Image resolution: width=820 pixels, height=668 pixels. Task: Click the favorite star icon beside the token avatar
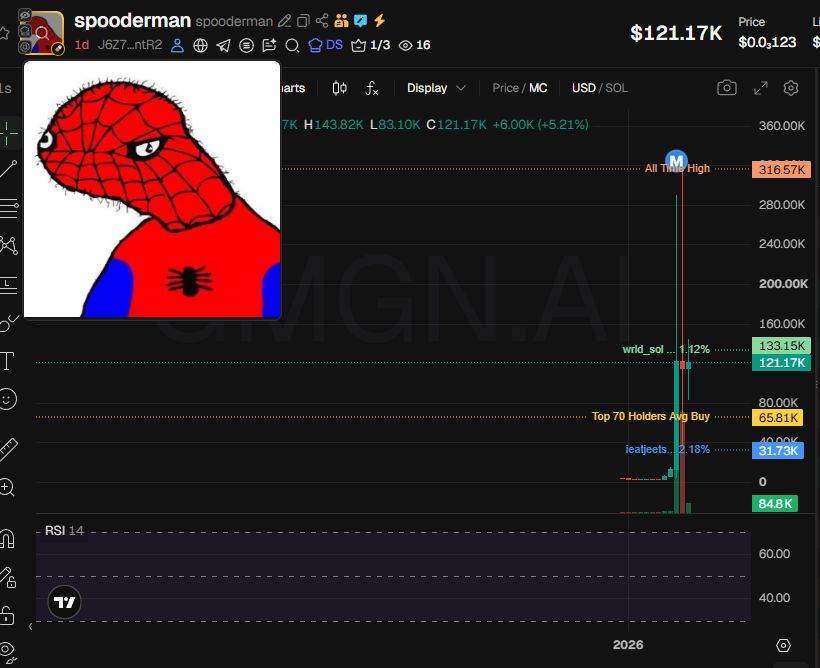pyautogui.click(x=4, y=33)
